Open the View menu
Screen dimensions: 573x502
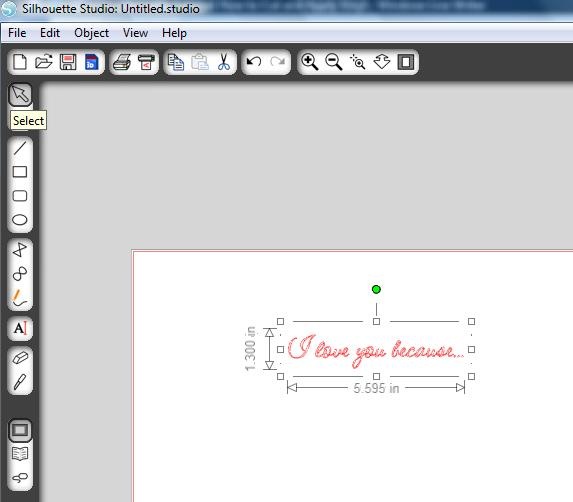135,33
